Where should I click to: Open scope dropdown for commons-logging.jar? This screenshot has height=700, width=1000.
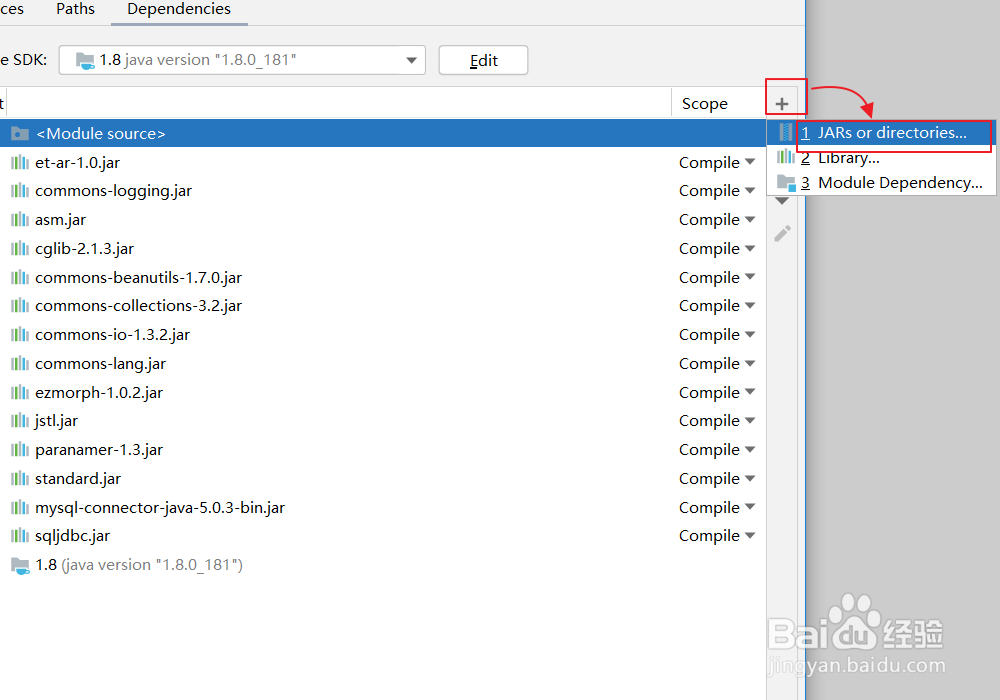pyautogui.click(x=750, y=190)
